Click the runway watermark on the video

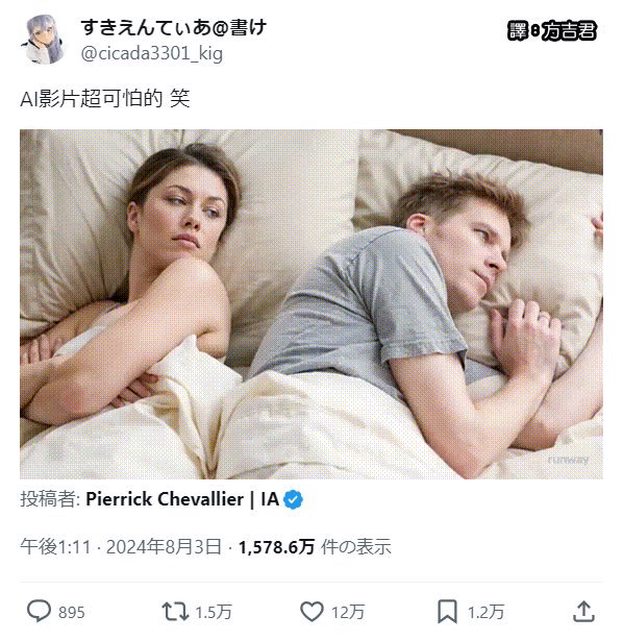pos(568,460)
